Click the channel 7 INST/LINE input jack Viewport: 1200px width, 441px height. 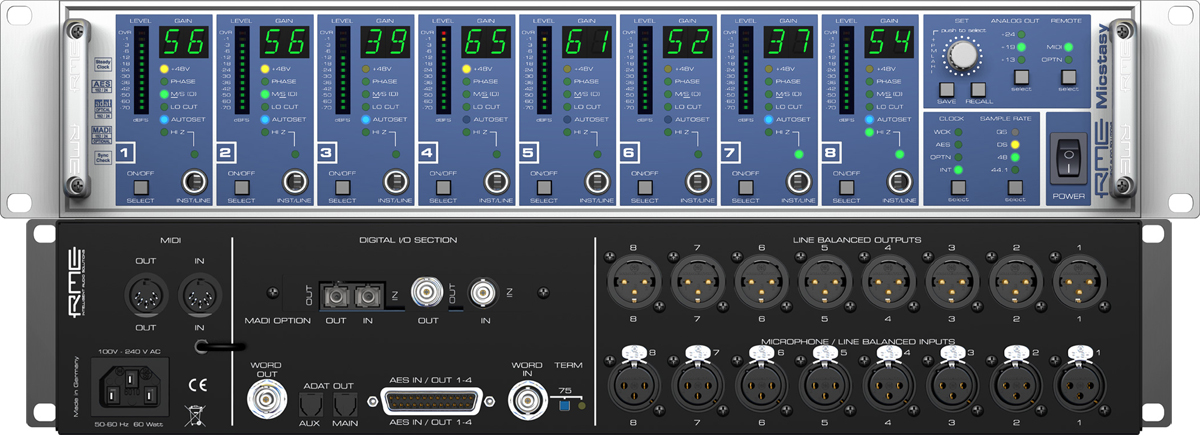(796, 183)
